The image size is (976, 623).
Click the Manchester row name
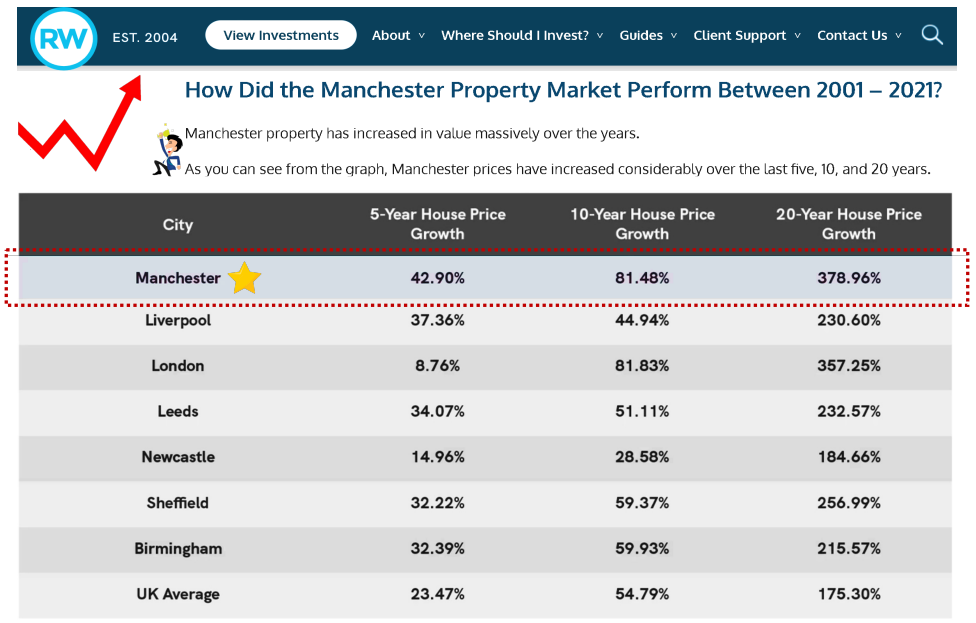178,278
